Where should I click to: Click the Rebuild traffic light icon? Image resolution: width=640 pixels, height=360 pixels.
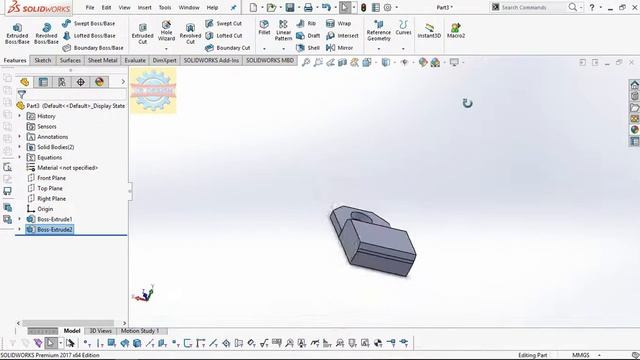363,7
